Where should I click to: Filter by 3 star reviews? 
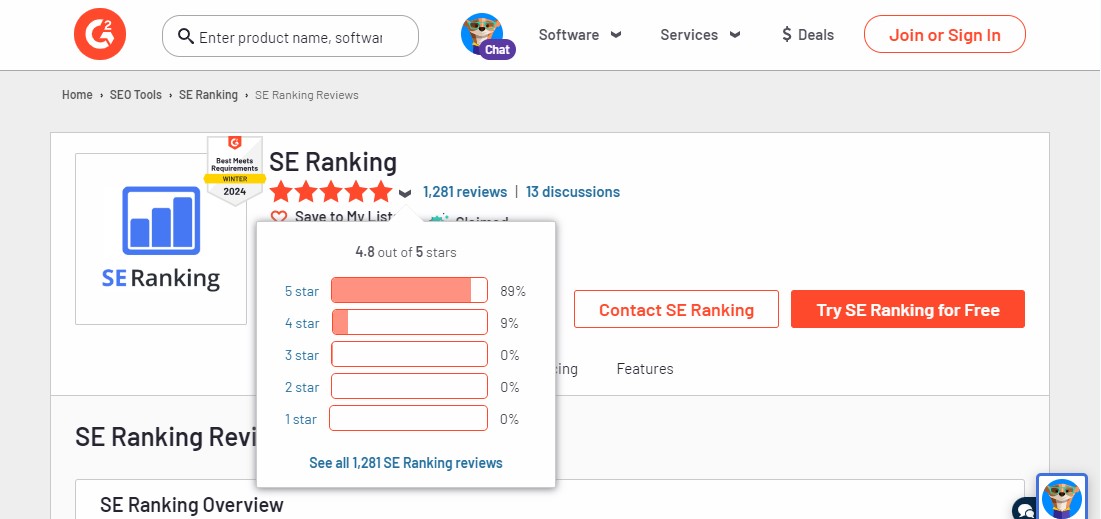[x=302, y=355]
